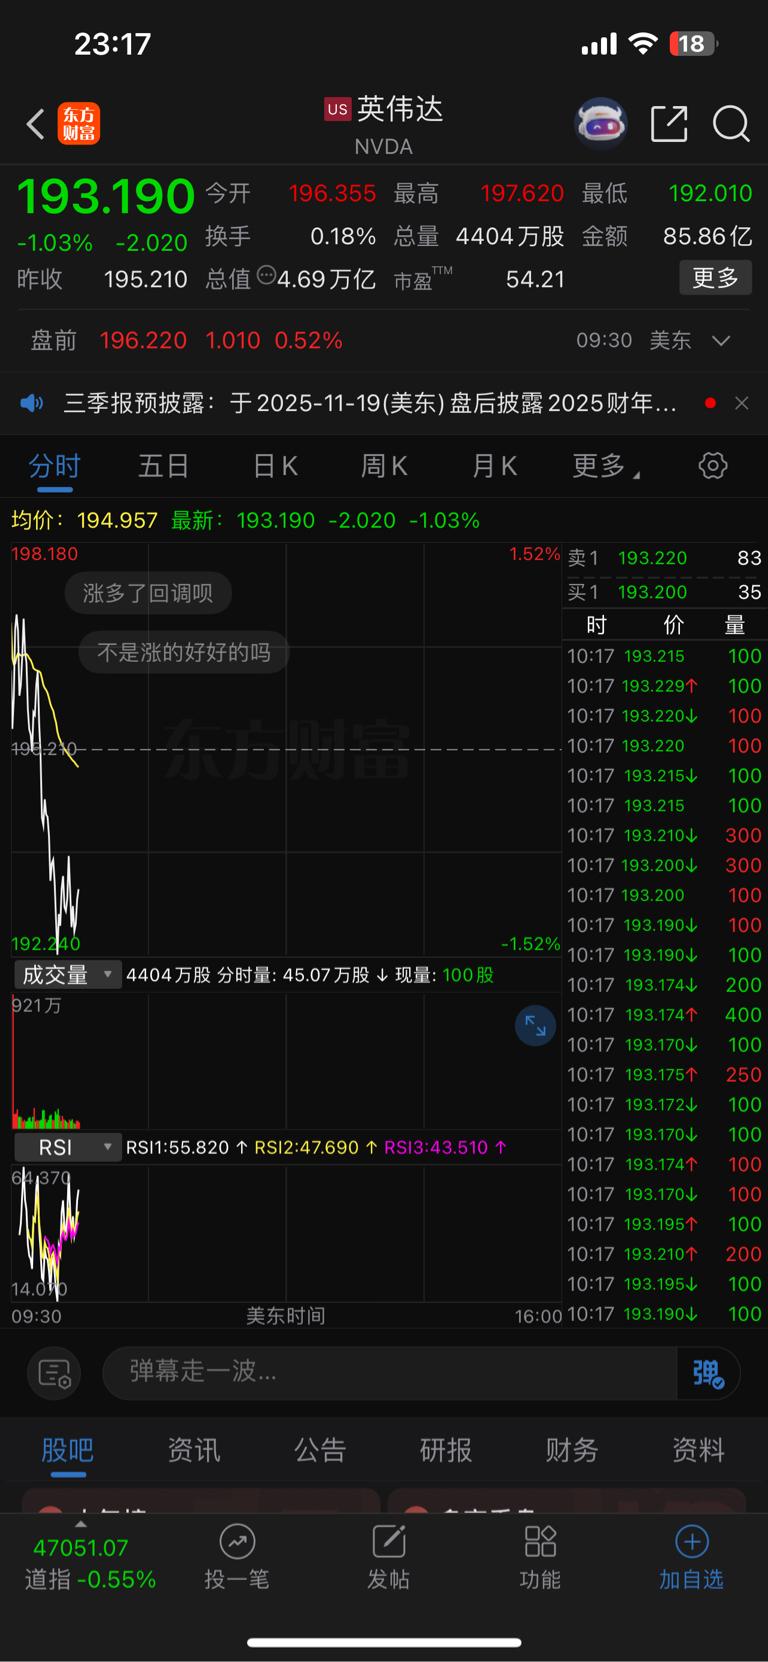Screen dimensions: 768x1662
Task: Tap the 不是涨的好好的吗 barrage comment
Action: click(184, 653)
